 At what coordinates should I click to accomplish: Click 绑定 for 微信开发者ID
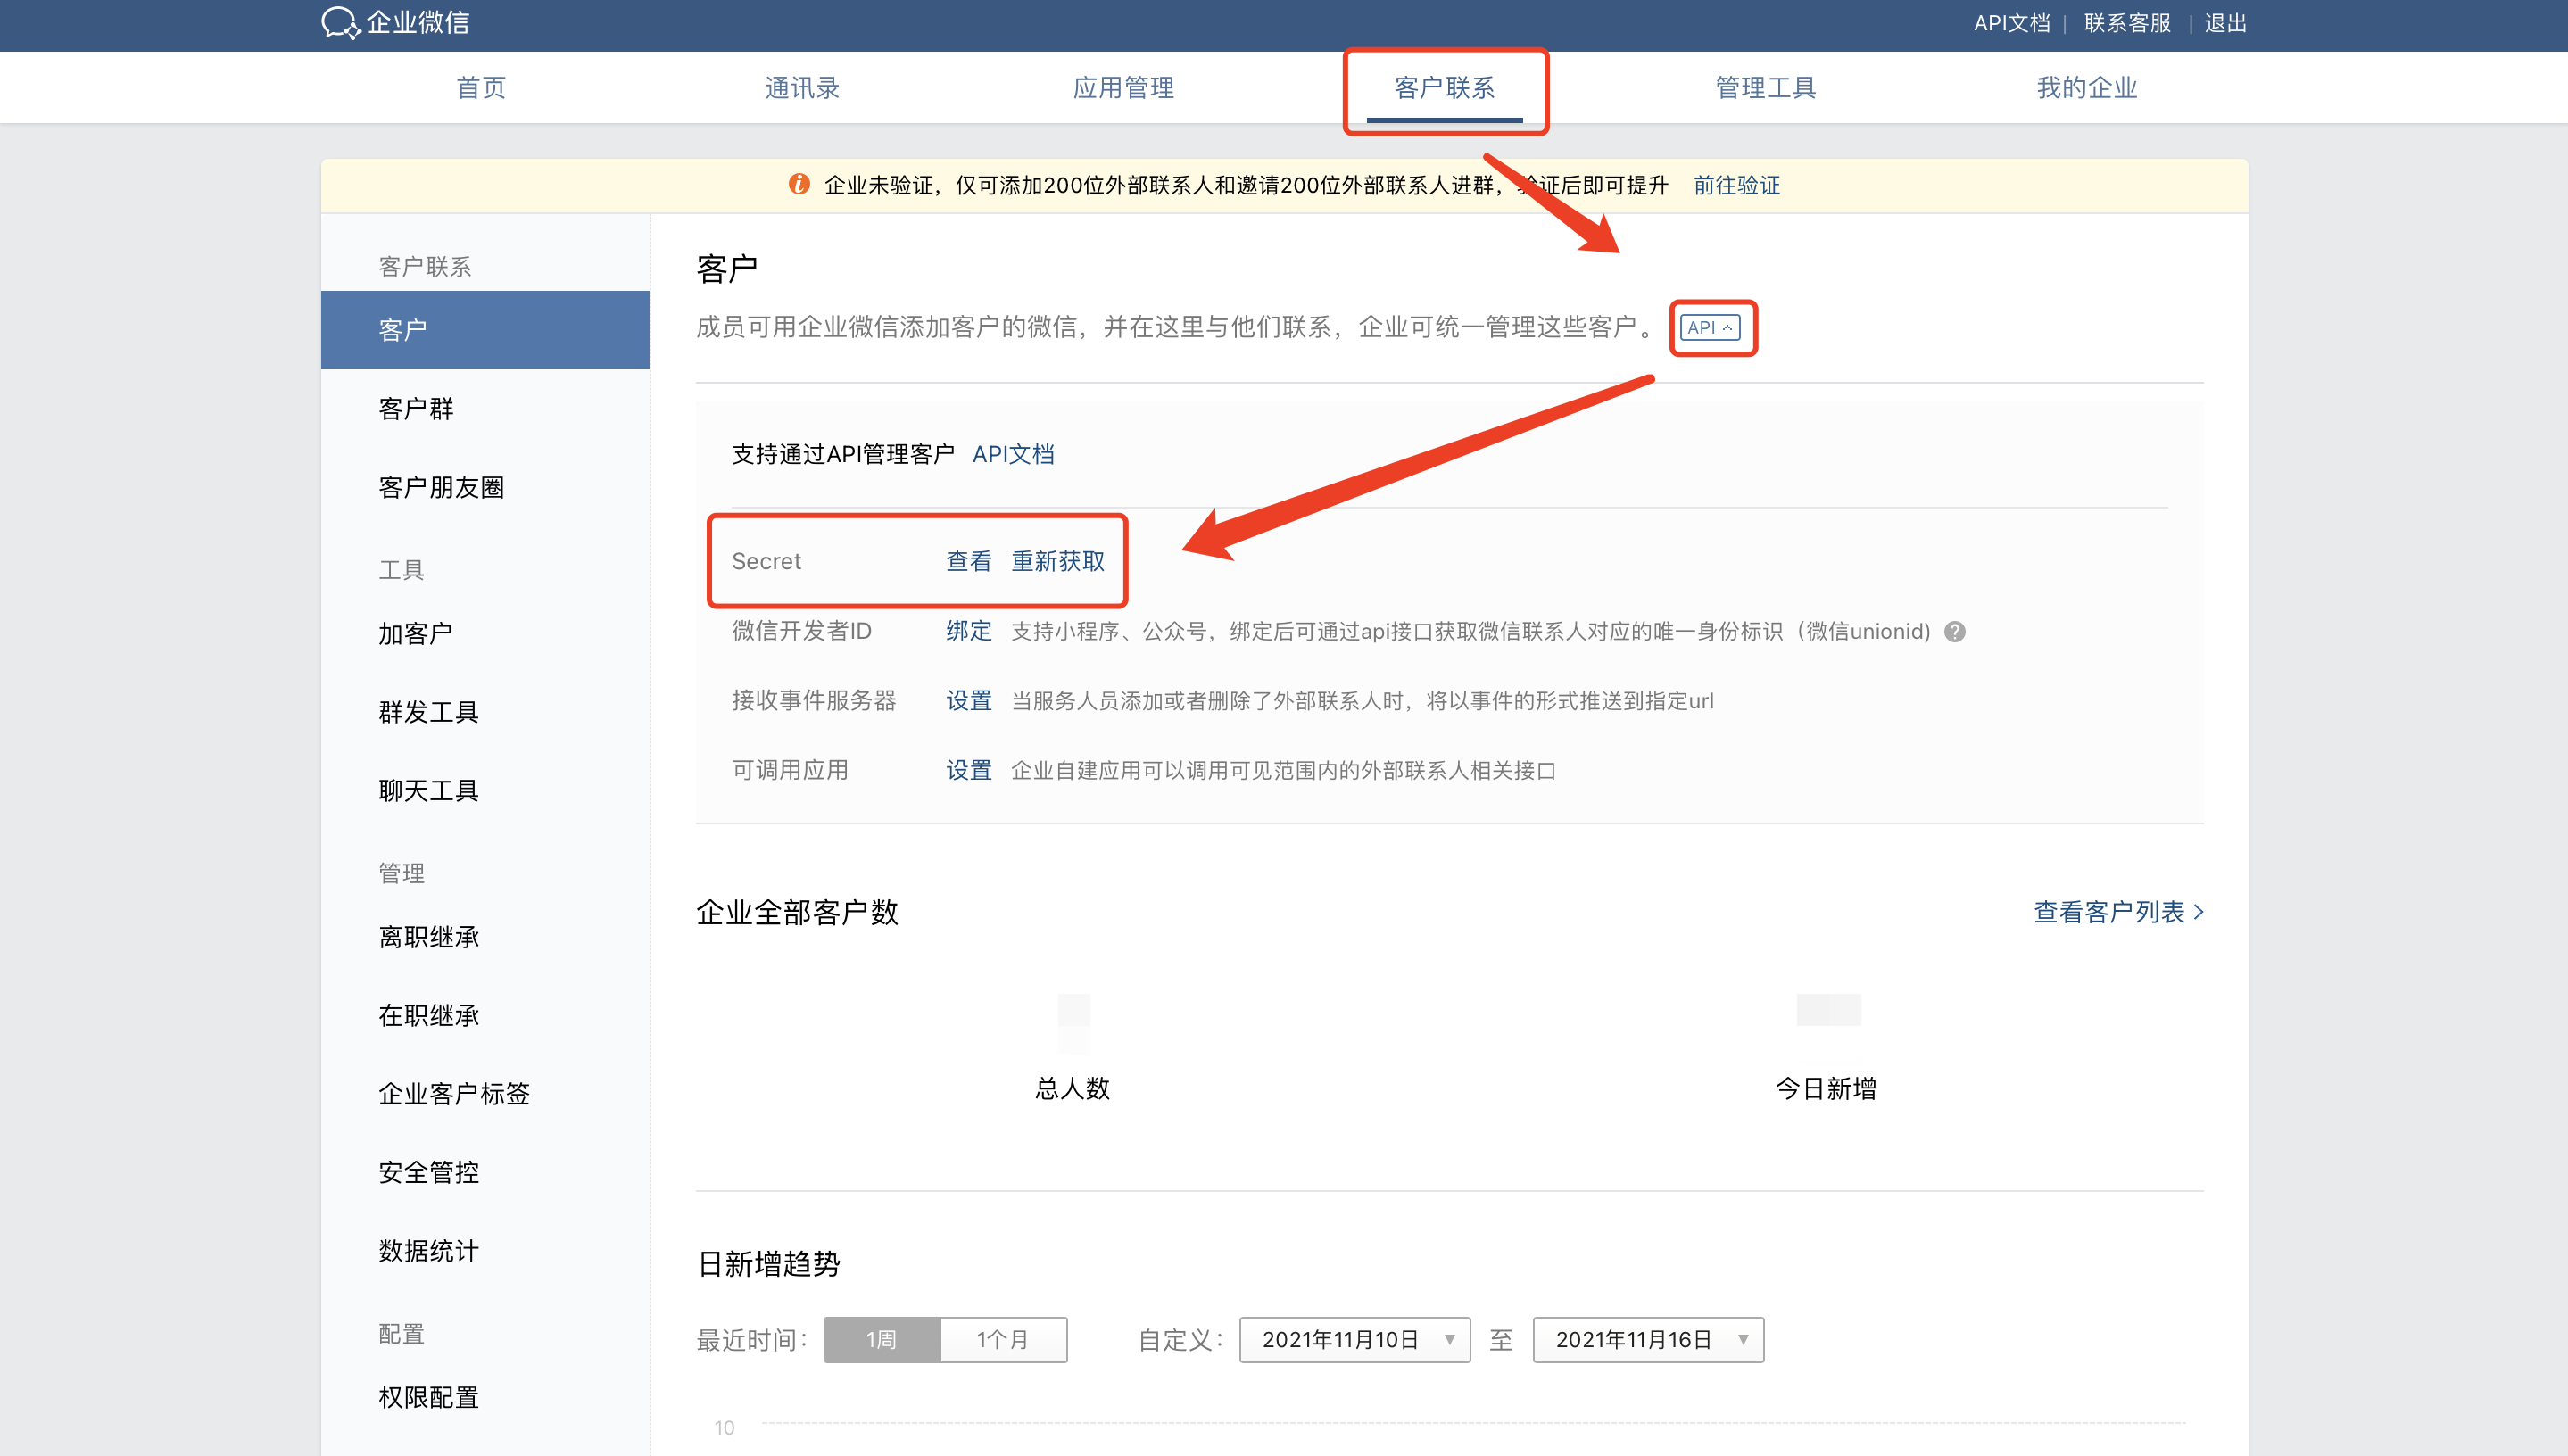tap(968, 631)
